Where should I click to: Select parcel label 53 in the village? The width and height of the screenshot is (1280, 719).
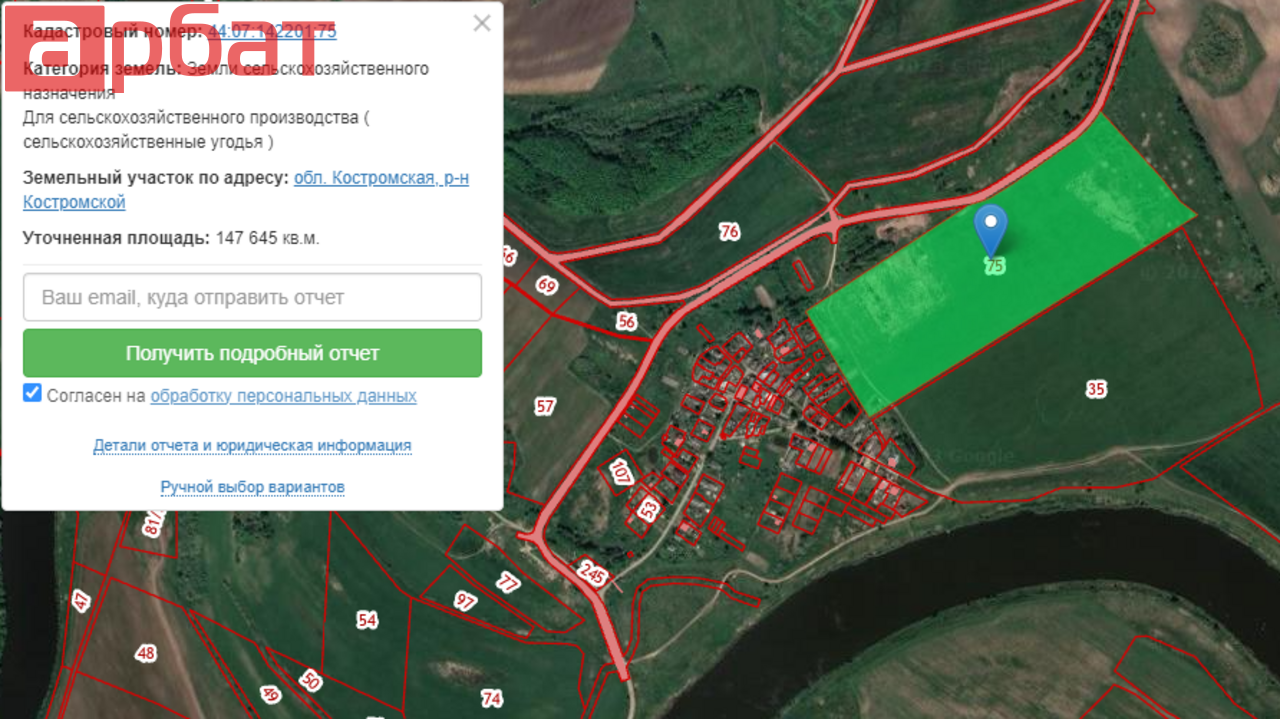[650, 509]
